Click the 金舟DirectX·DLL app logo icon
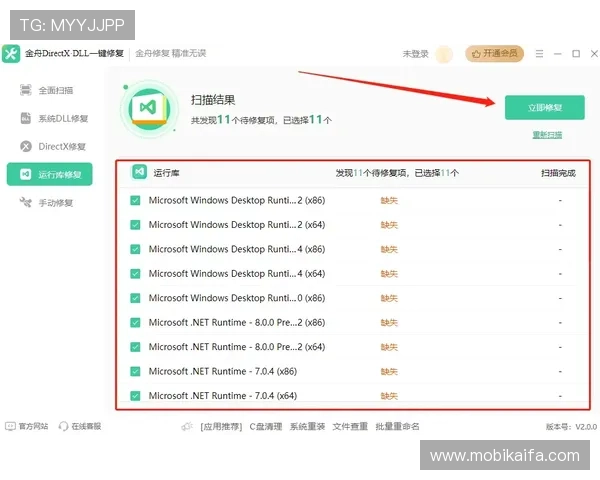Image resolution: width=600 pixels, height=480 pixels. [11, 53]
